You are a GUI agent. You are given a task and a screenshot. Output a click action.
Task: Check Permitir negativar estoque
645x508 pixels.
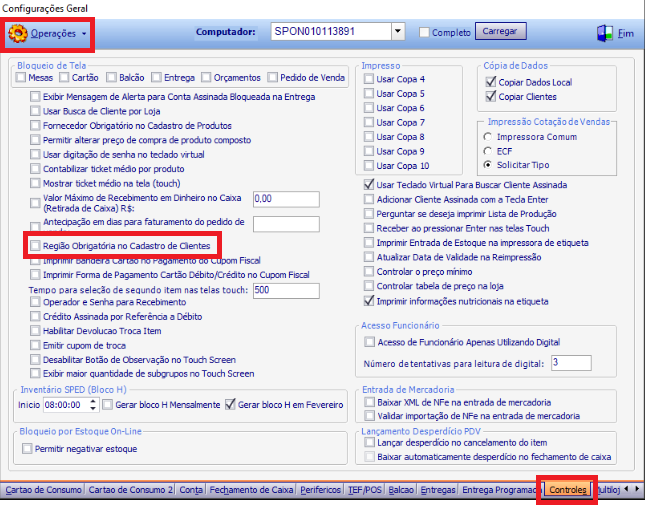pyautogui.click(x=27, y=448)
